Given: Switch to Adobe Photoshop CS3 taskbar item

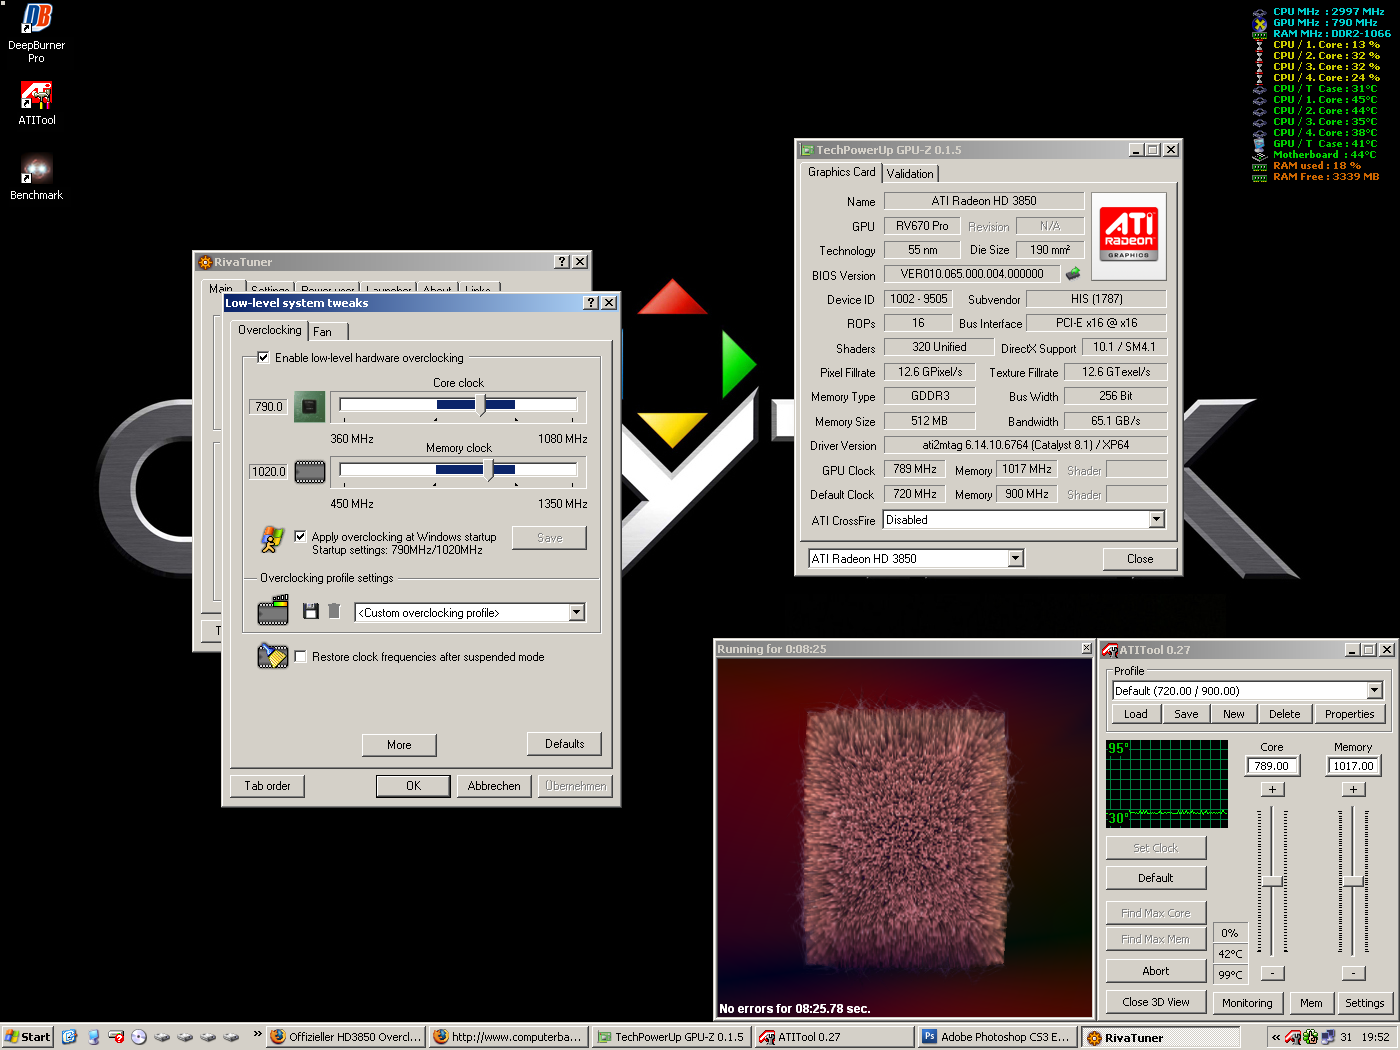Looking at the screenshot, I should click(996, 1037).
